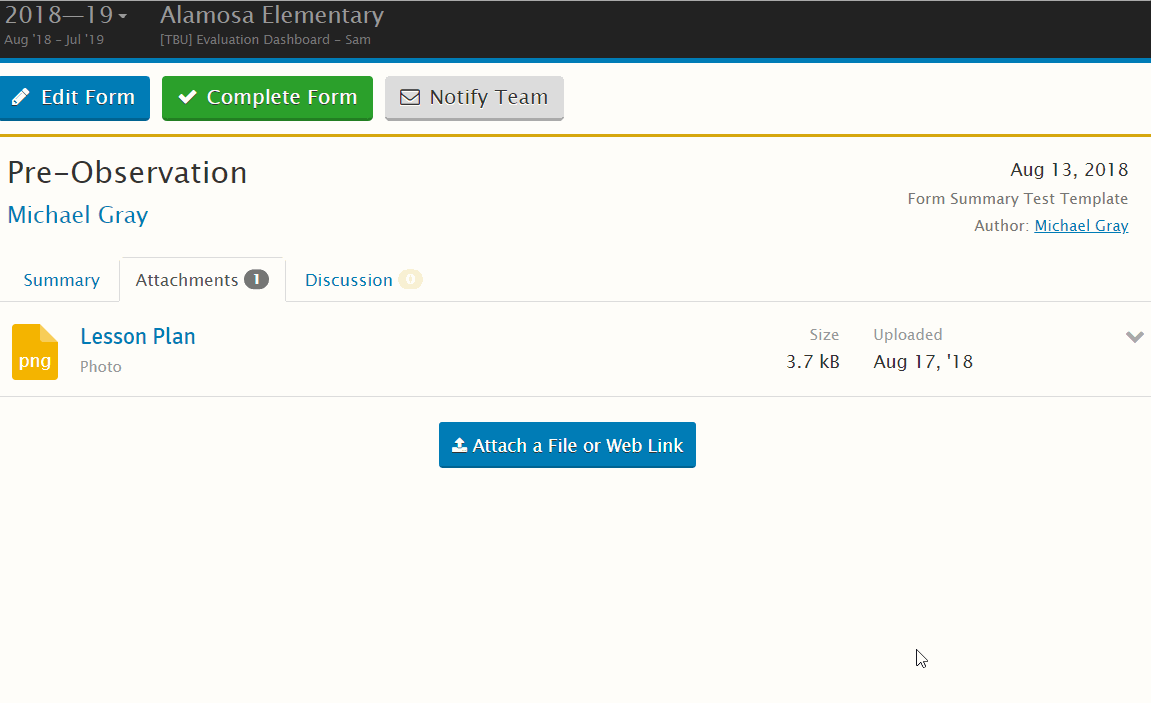1151x703 pixels.
Task: Open the Discussion tab
Action: [349, 279]
